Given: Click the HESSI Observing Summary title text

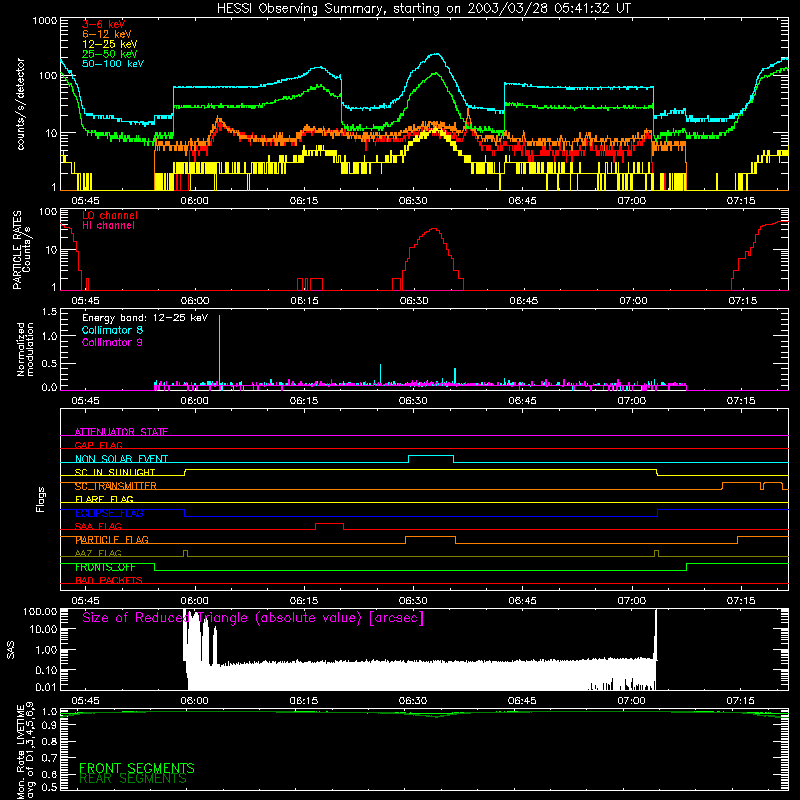Looking at the screenshot, I should click(423, 9).
